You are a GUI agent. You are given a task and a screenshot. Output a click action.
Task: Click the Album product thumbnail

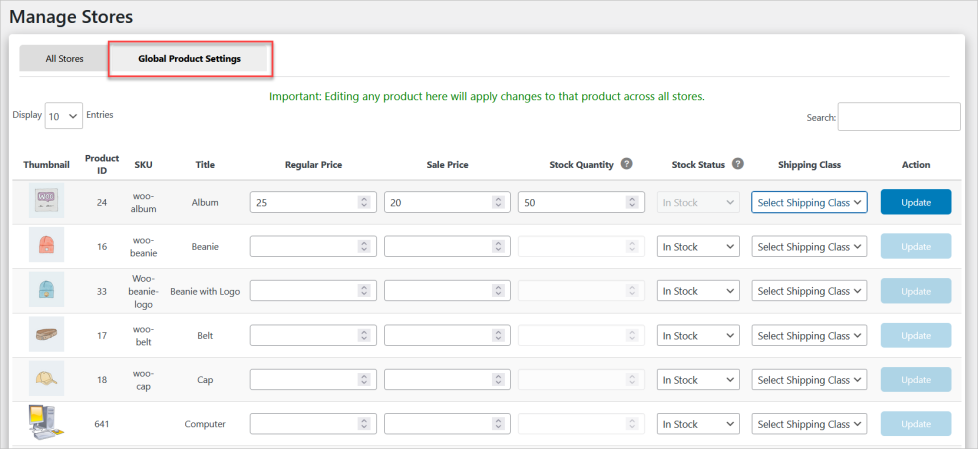[x=46, y=201]
